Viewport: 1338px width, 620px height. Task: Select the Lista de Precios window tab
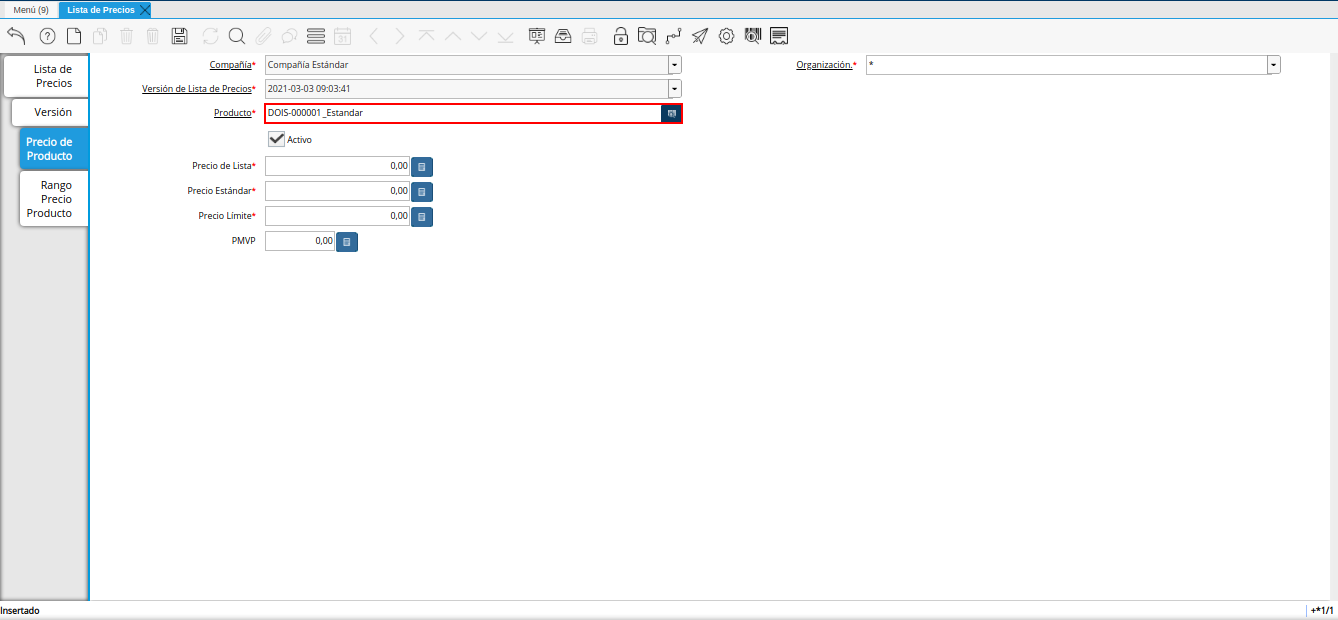click(100, 9)
